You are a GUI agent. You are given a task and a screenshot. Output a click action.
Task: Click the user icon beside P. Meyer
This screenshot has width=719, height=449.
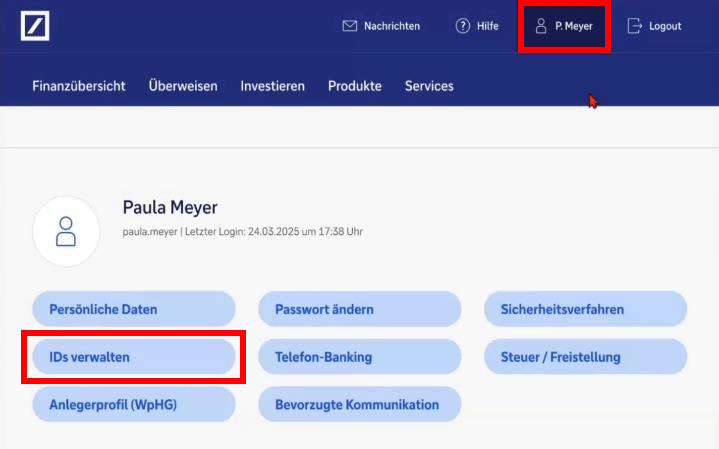tap(541, 26)
